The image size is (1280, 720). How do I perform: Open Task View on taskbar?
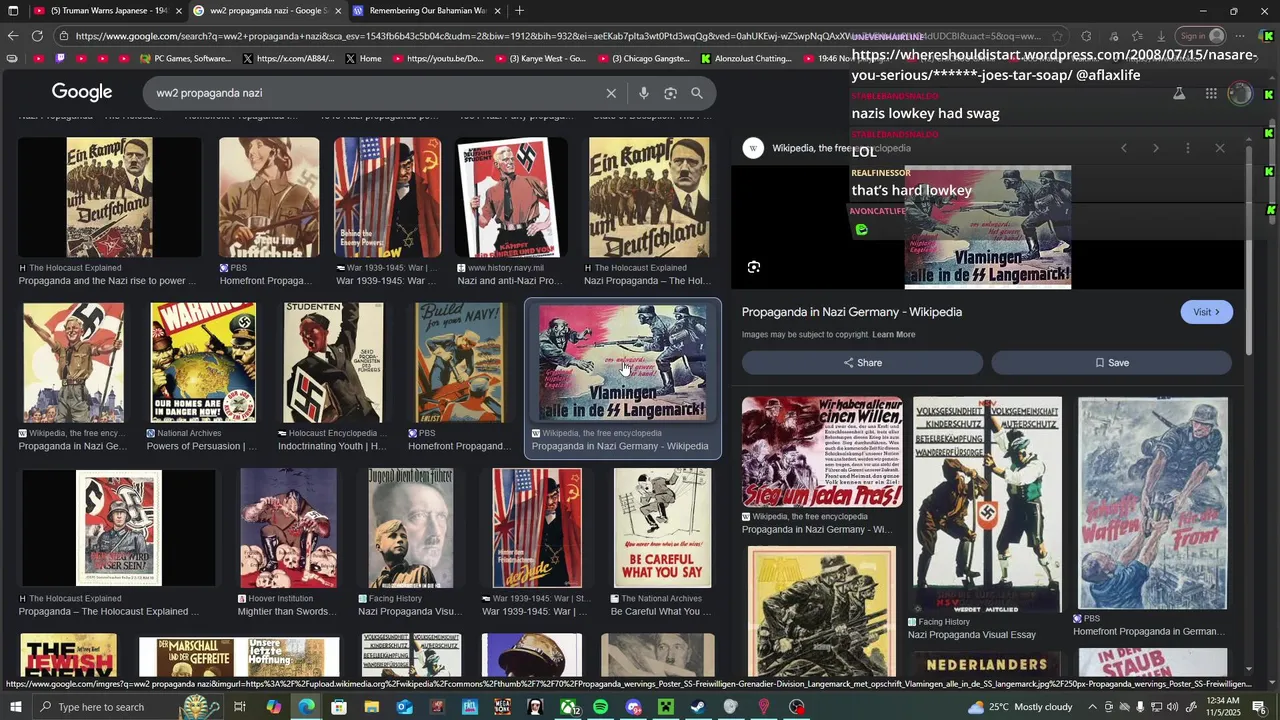pyautogui.click(x=240, y=707)
